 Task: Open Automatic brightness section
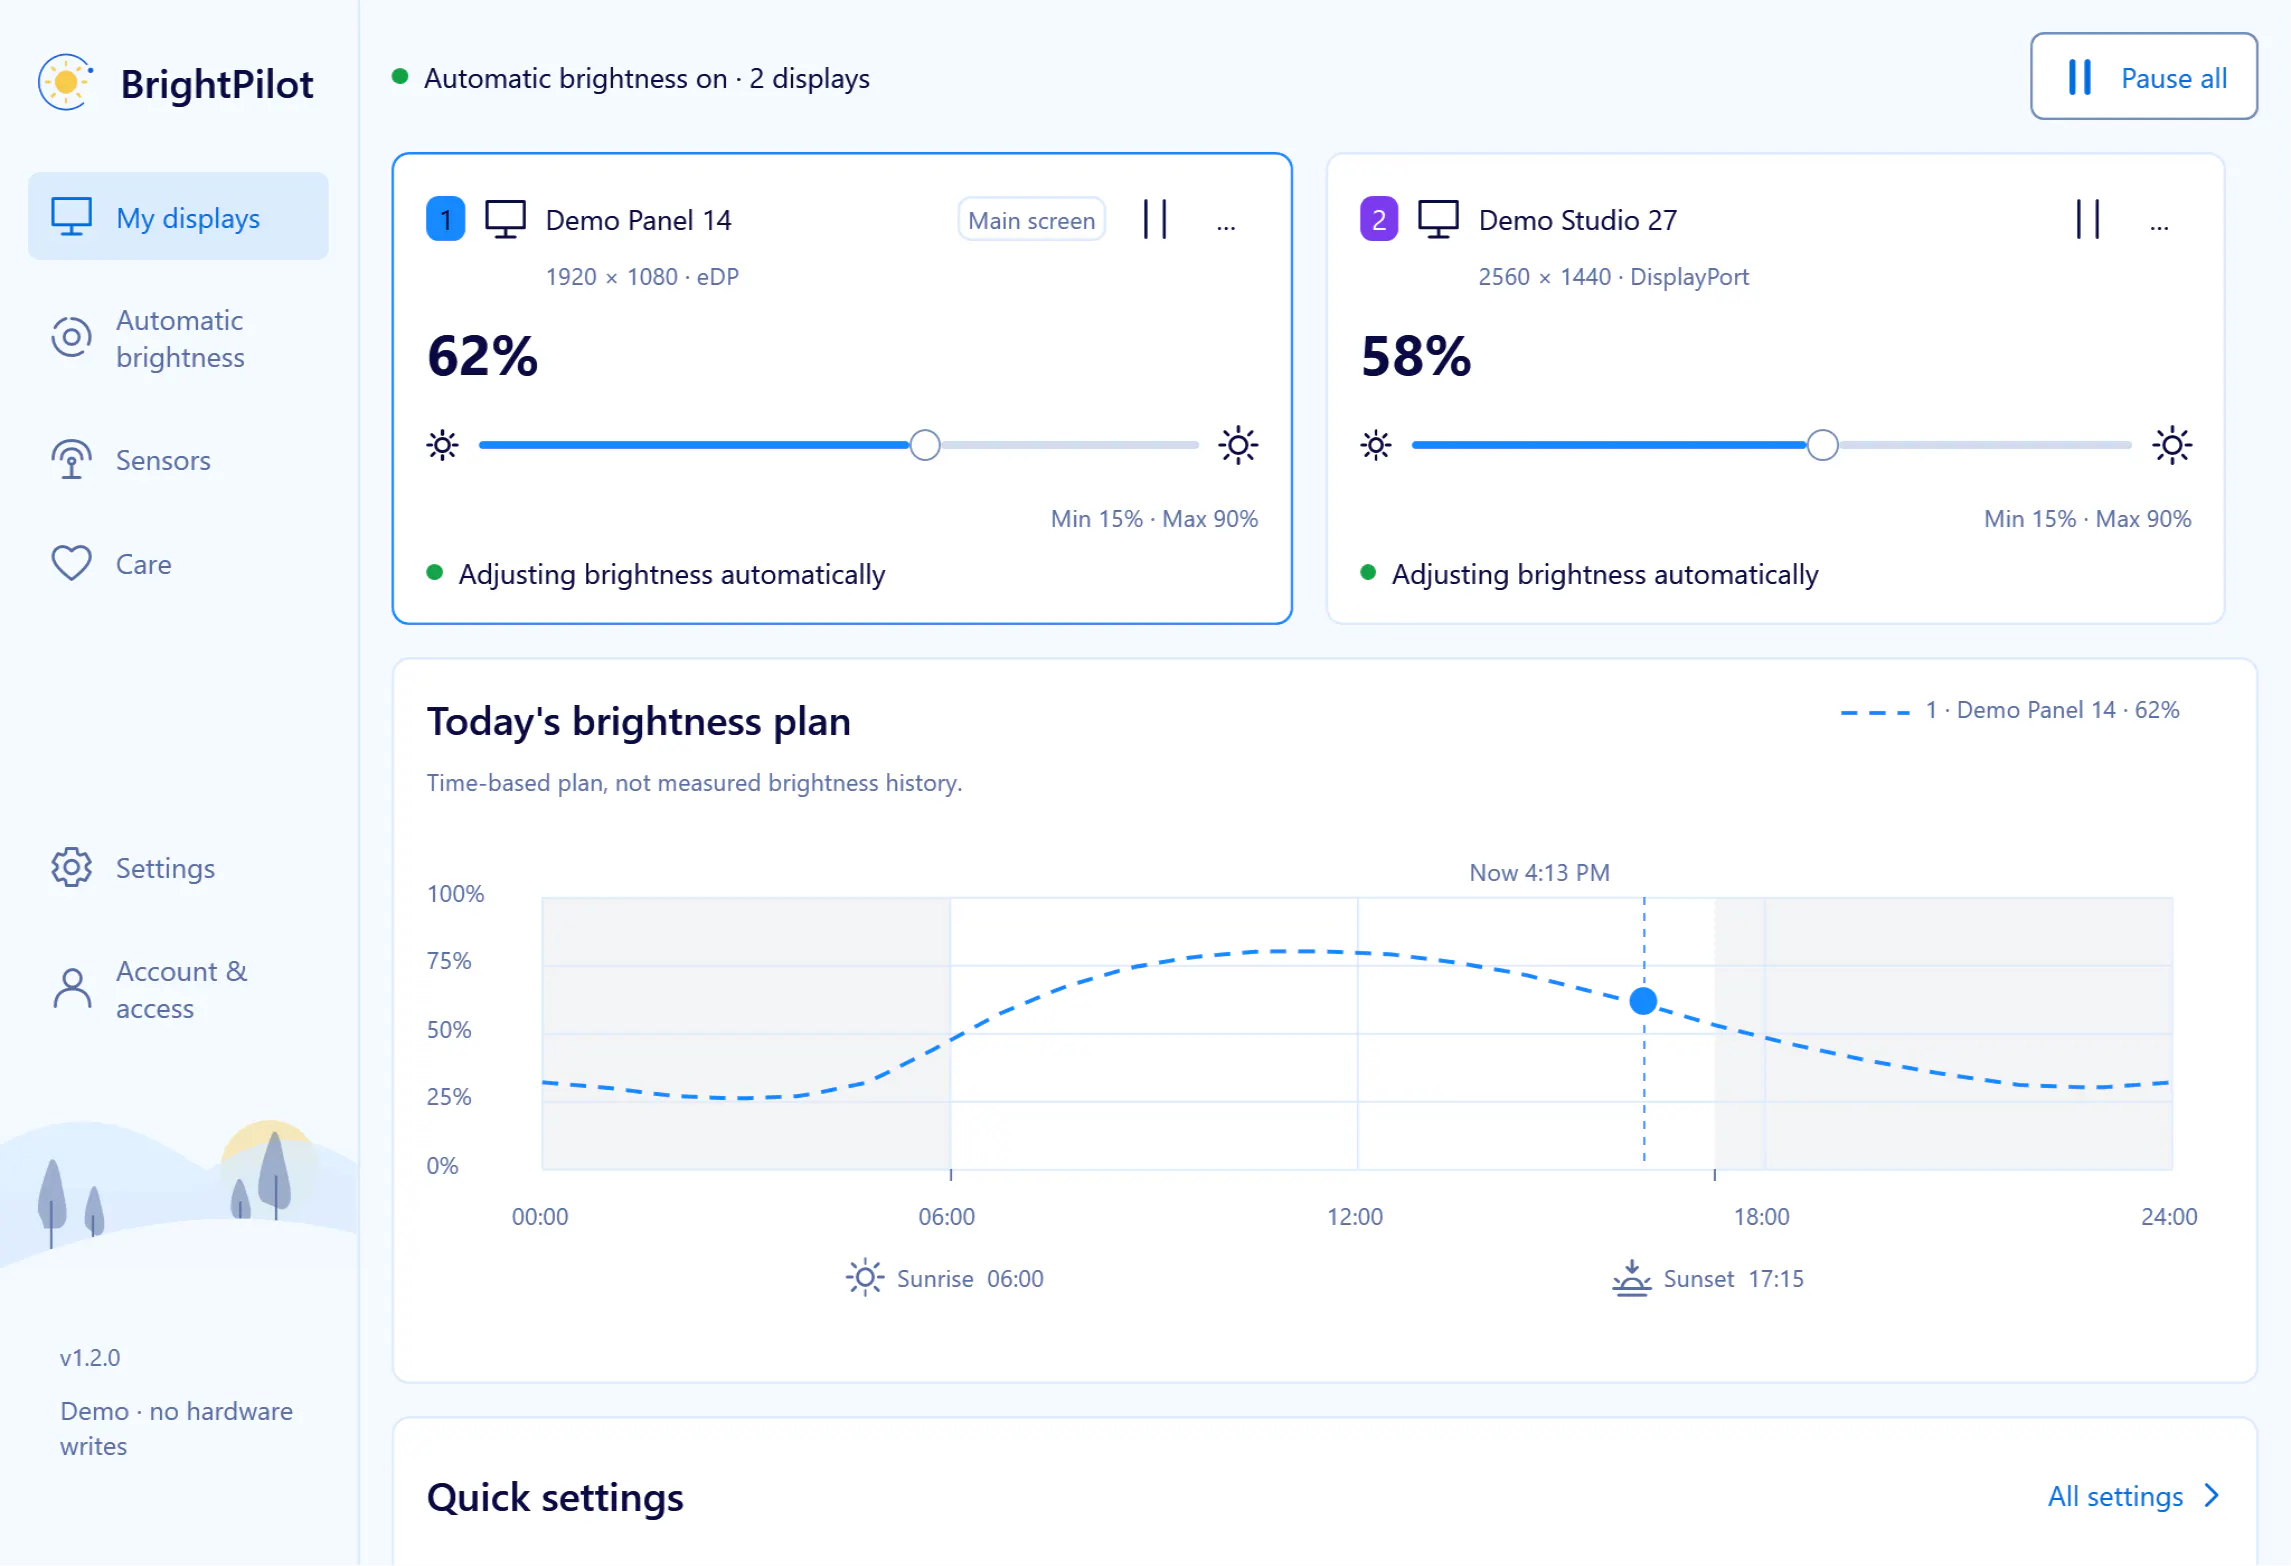tap(178, 338)
